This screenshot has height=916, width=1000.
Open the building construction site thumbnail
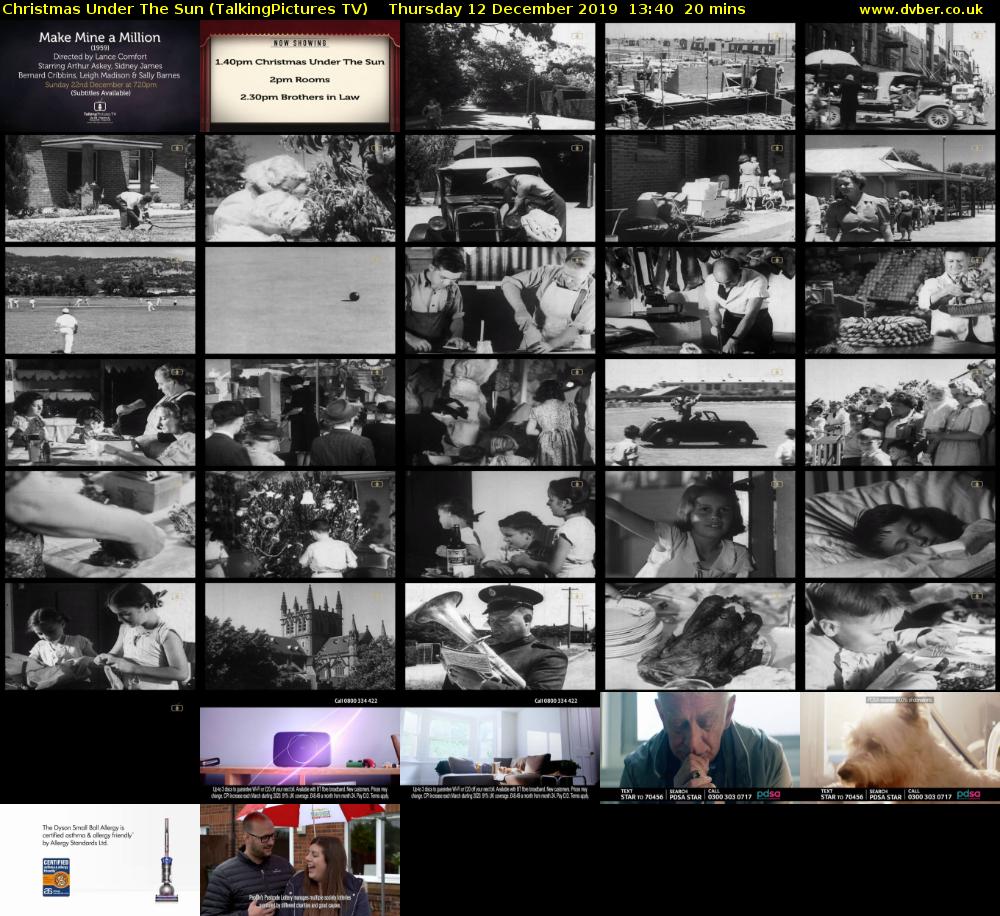point(700,77)
